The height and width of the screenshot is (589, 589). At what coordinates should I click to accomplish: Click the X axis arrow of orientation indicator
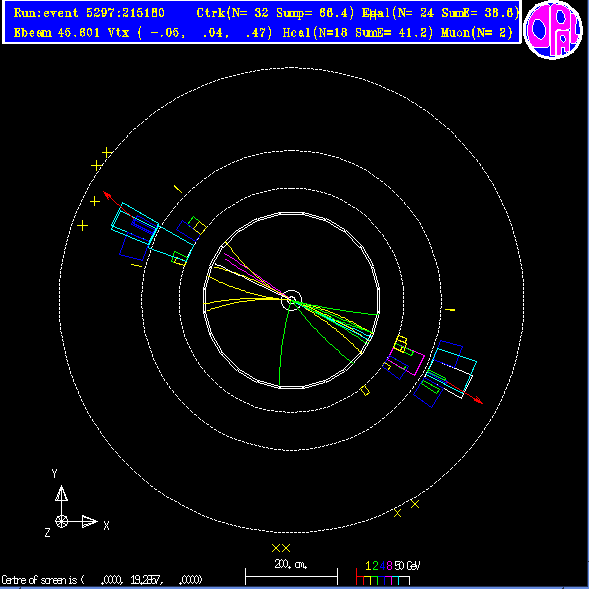pos(89,521)
